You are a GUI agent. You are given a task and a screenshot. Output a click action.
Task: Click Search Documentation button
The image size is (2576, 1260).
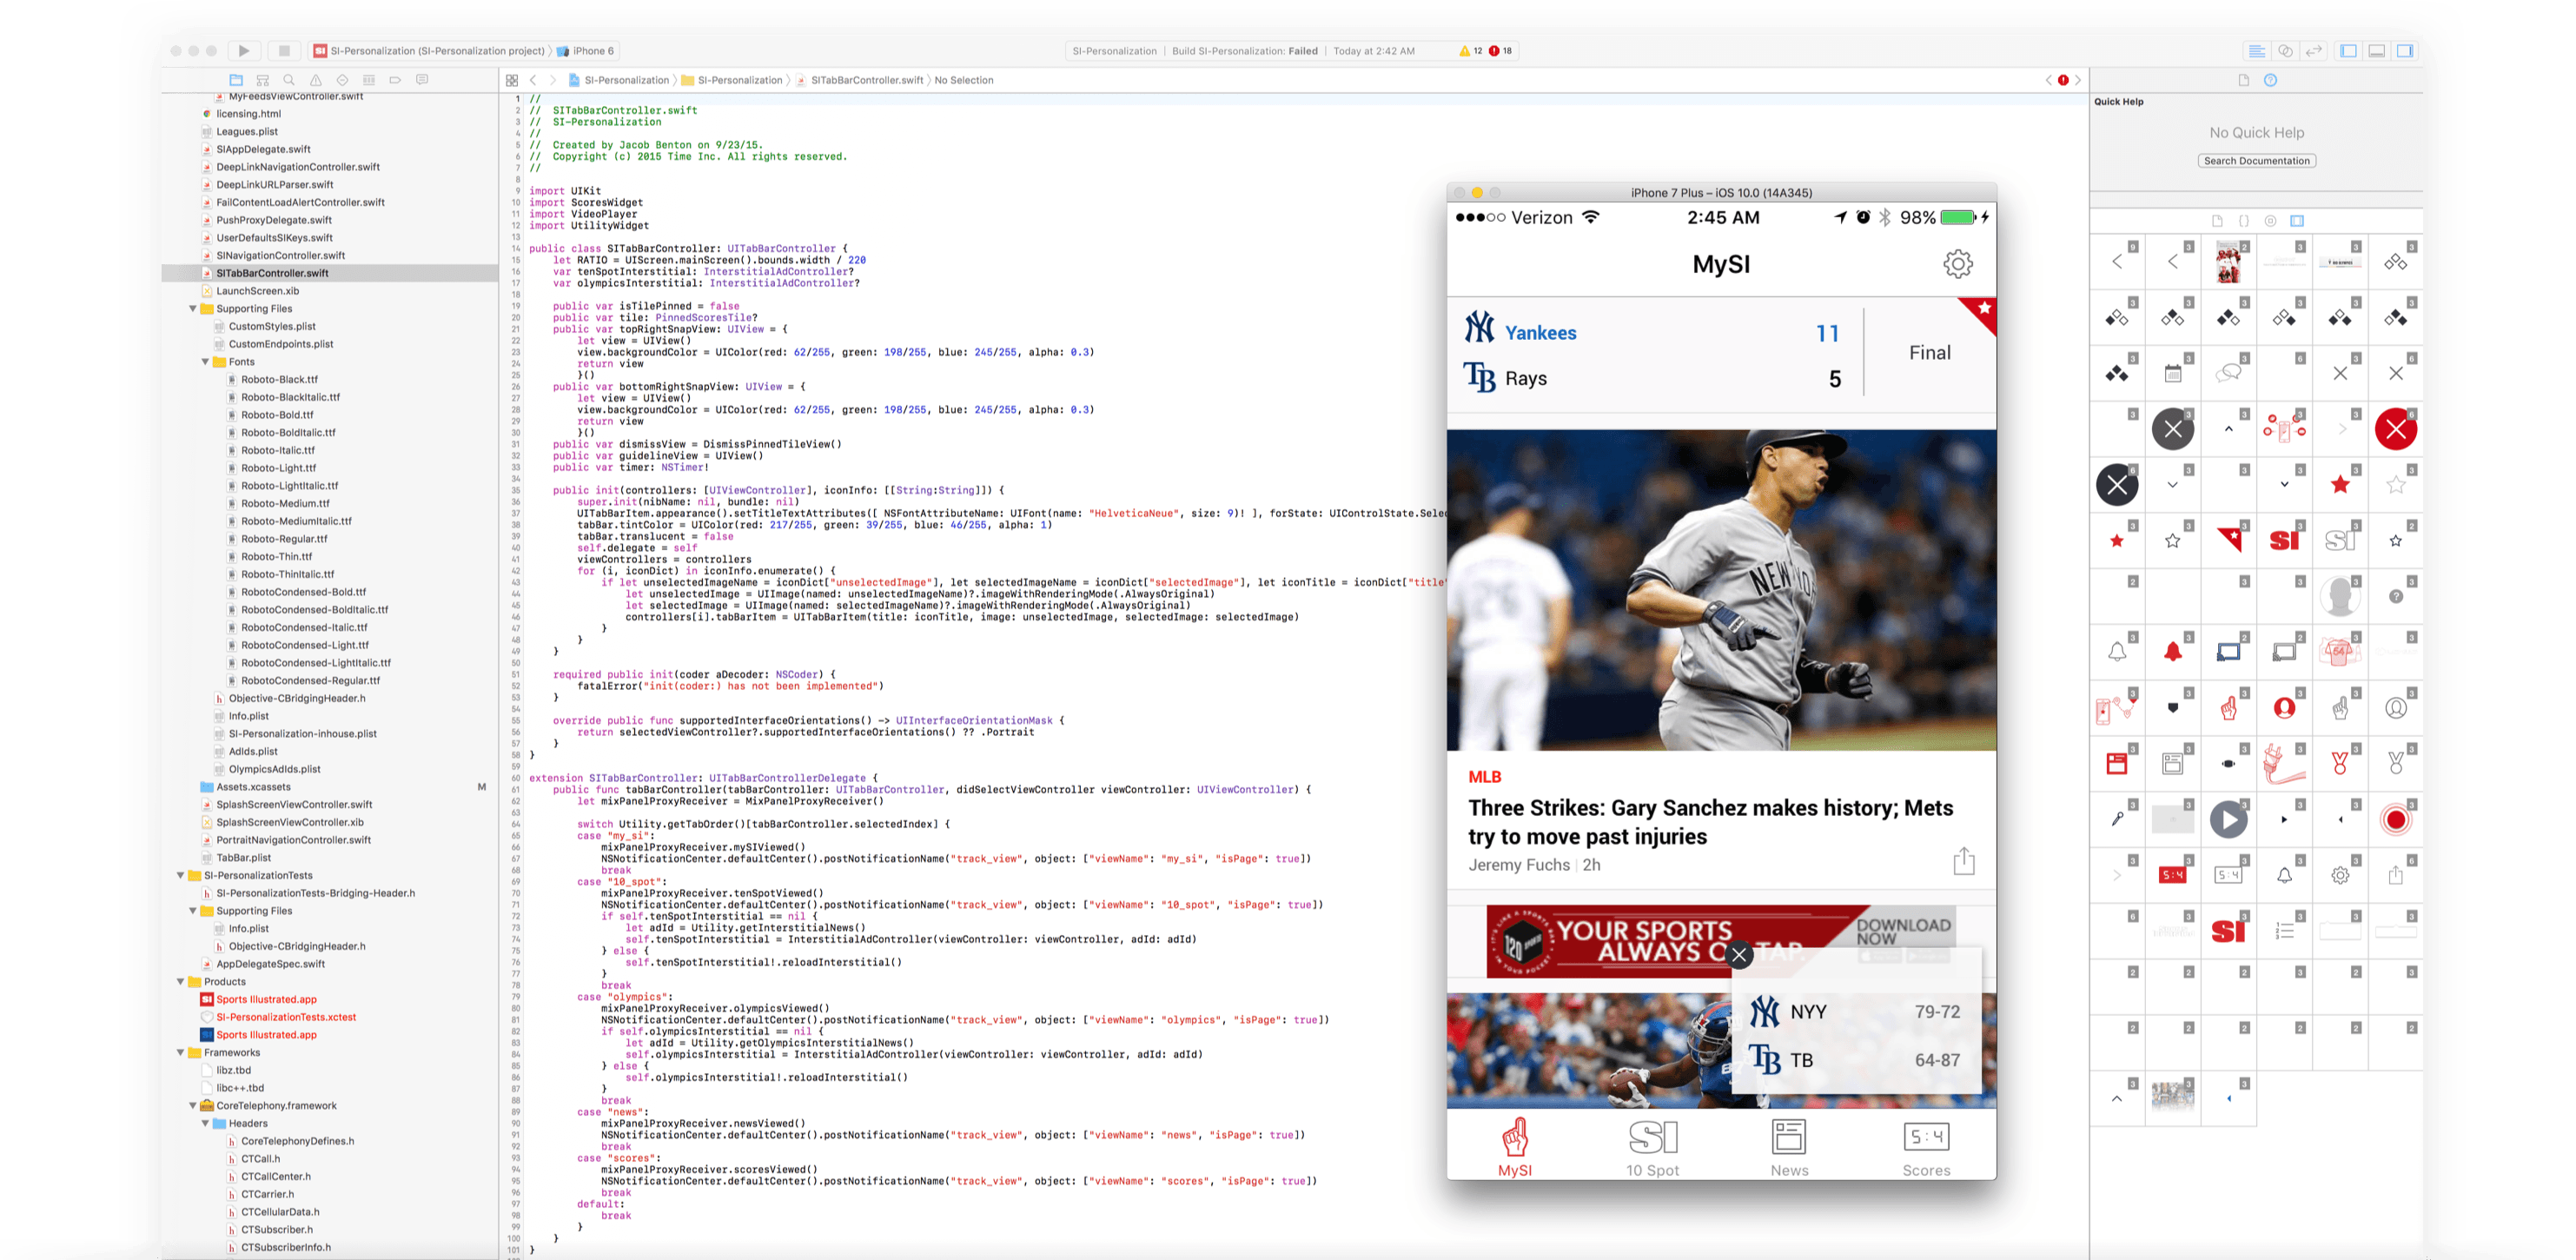(x=2257, y=161)
